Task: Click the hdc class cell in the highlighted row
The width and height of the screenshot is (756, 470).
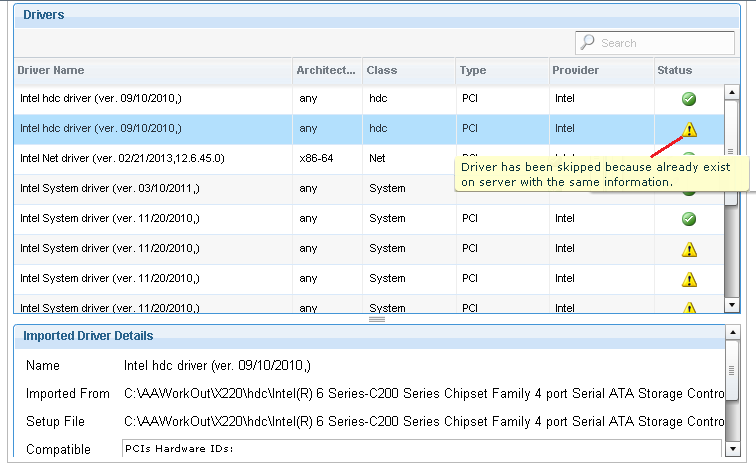Action: [x=378, y=128]
